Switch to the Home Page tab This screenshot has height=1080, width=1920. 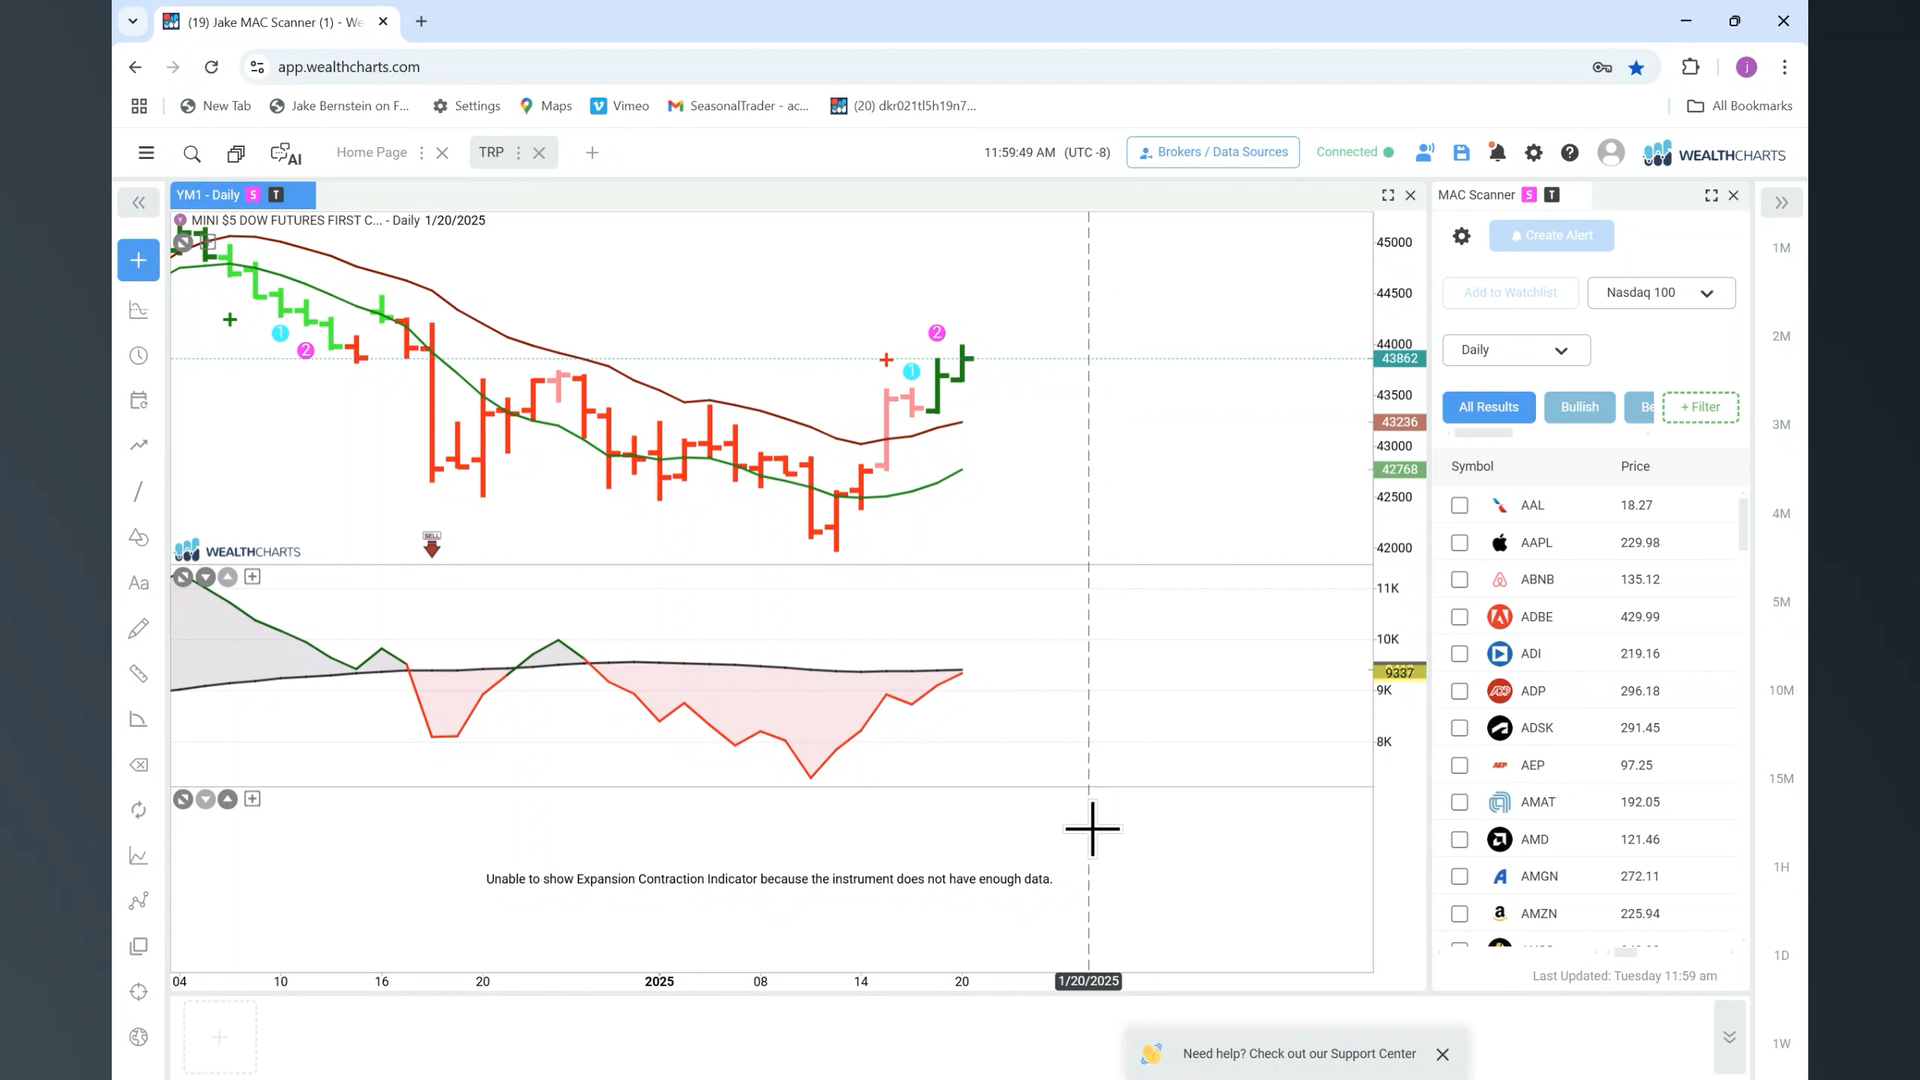(x=371, y=152)
